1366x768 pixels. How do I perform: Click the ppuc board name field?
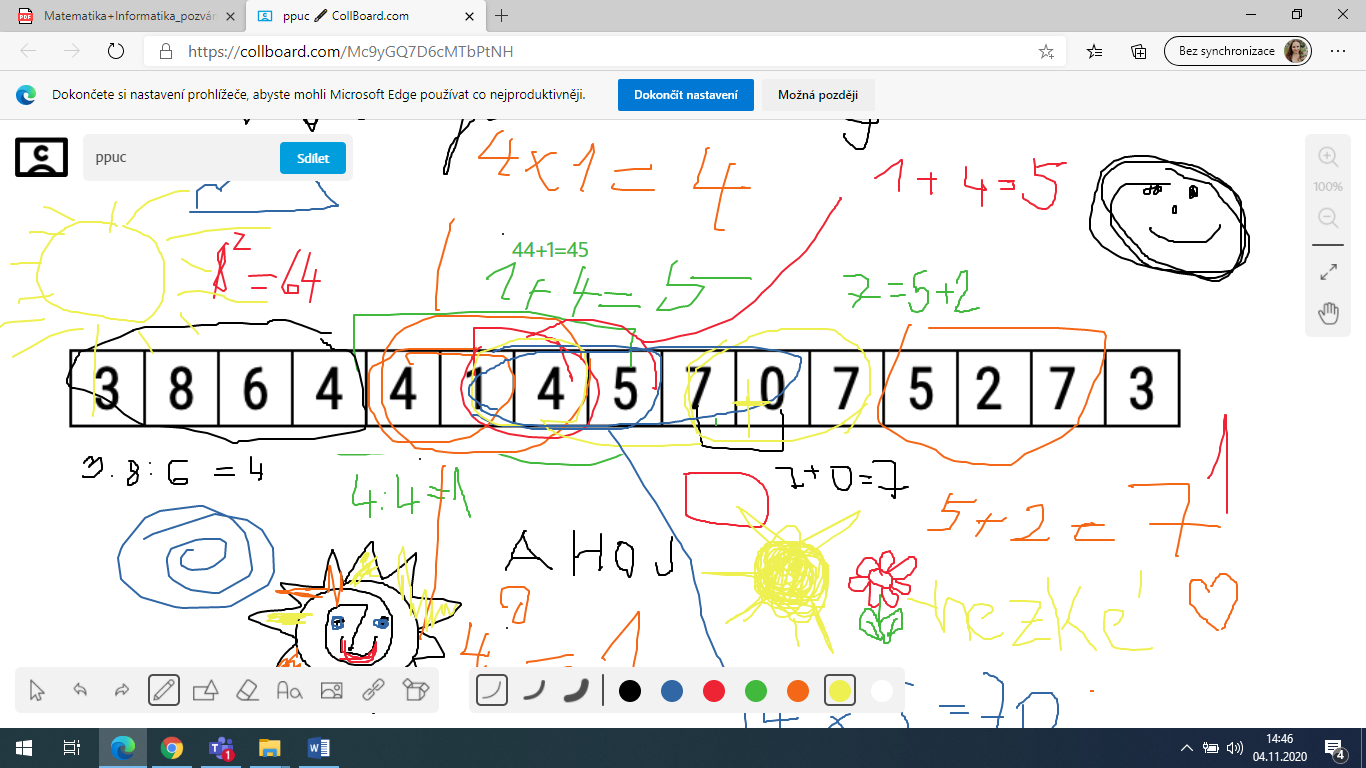click(180, 158)
